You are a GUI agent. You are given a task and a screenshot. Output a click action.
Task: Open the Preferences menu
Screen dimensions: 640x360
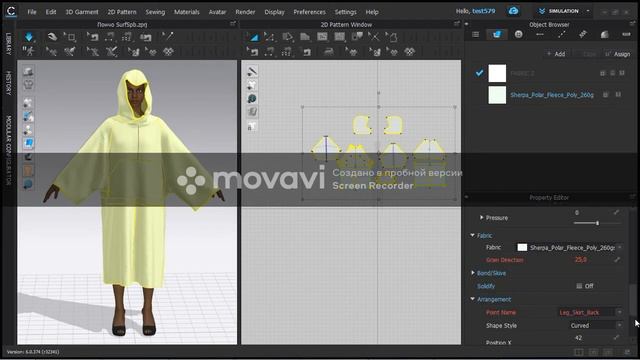[x=309, y=12]
